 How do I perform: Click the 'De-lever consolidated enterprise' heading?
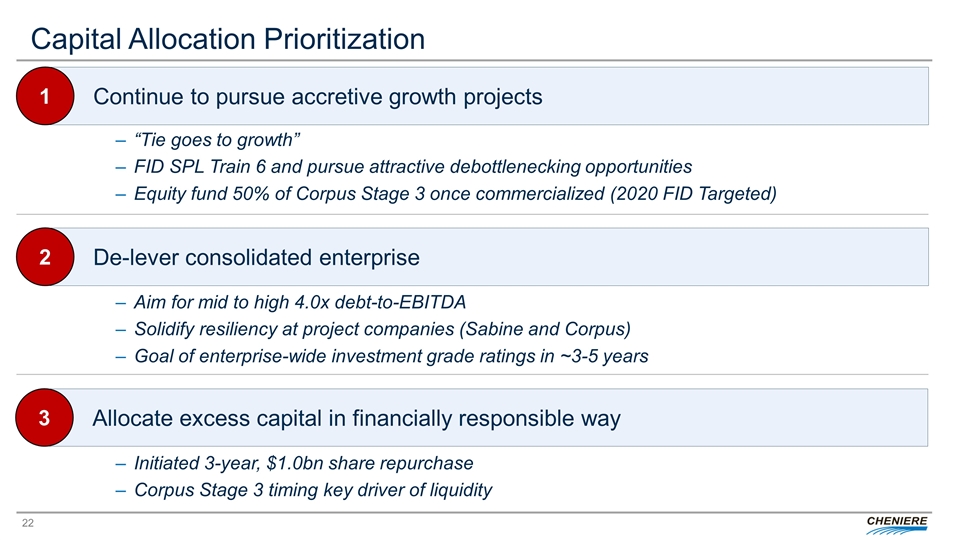pyautogui.click(x=256, y=257)
